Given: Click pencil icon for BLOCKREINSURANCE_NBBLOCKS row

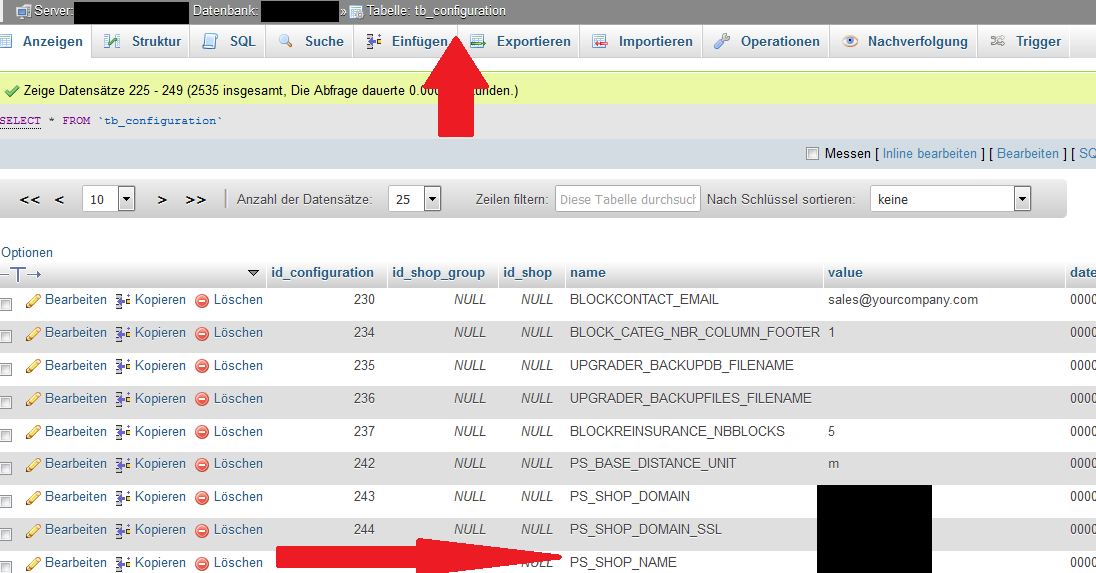Looking at the screenshot, I should click(x=33, y=433).
